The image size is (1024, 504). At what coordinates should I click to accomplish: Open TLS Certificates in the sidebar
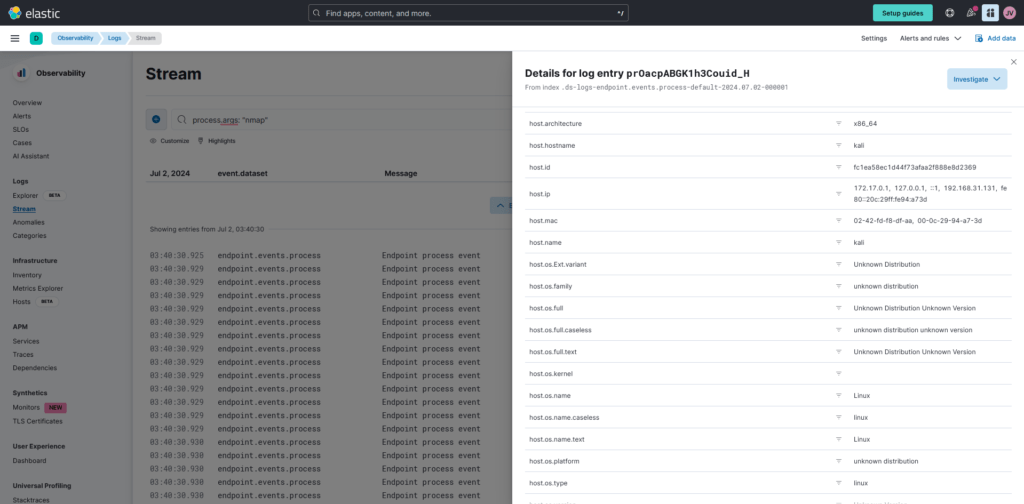coord(38,421)
